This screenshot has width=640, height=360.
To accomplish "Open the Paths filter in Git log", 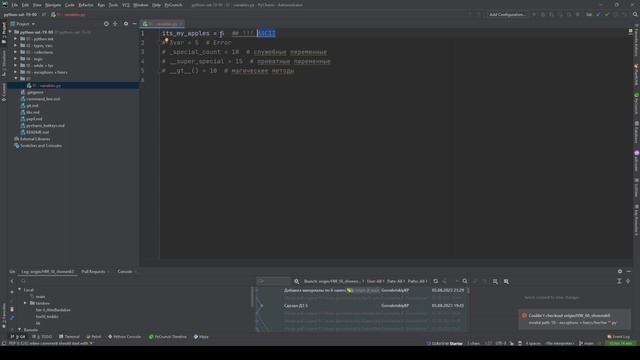I will tap(417, 281).
